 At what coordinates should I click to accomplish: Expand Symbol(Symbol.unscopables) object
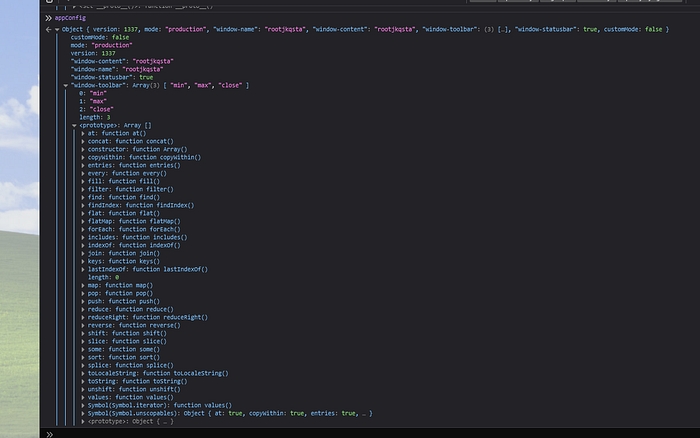click(x=83, y=413)
